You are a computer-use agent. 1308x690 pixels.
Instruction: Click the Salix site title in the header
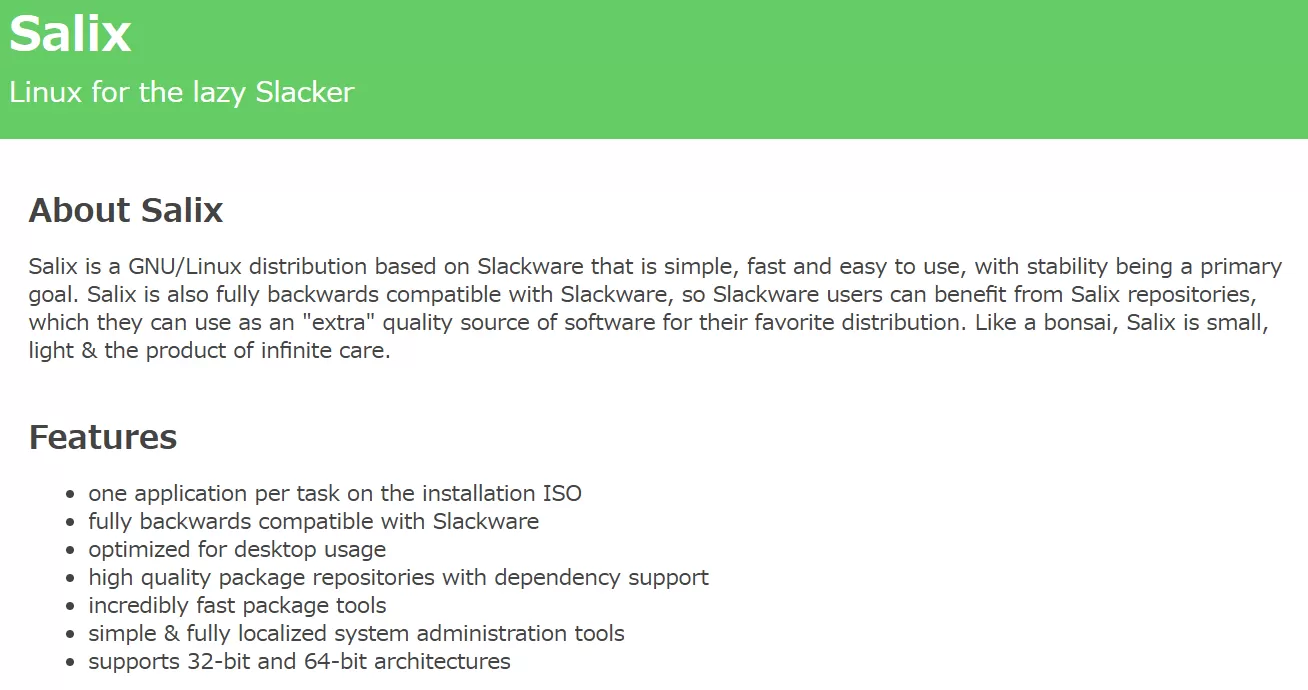pos(70,34)
